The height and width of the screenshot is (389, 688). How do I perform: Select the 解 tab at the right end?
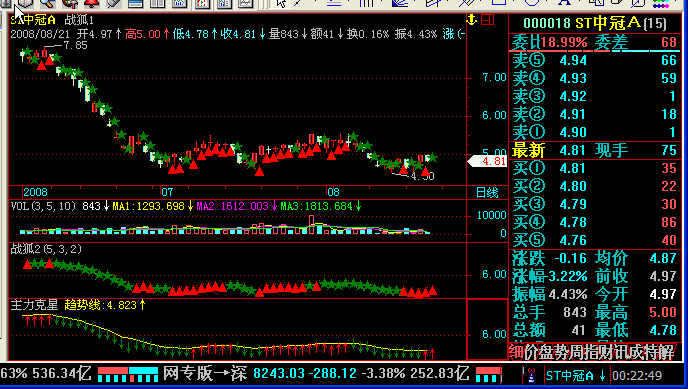[666, 352]
